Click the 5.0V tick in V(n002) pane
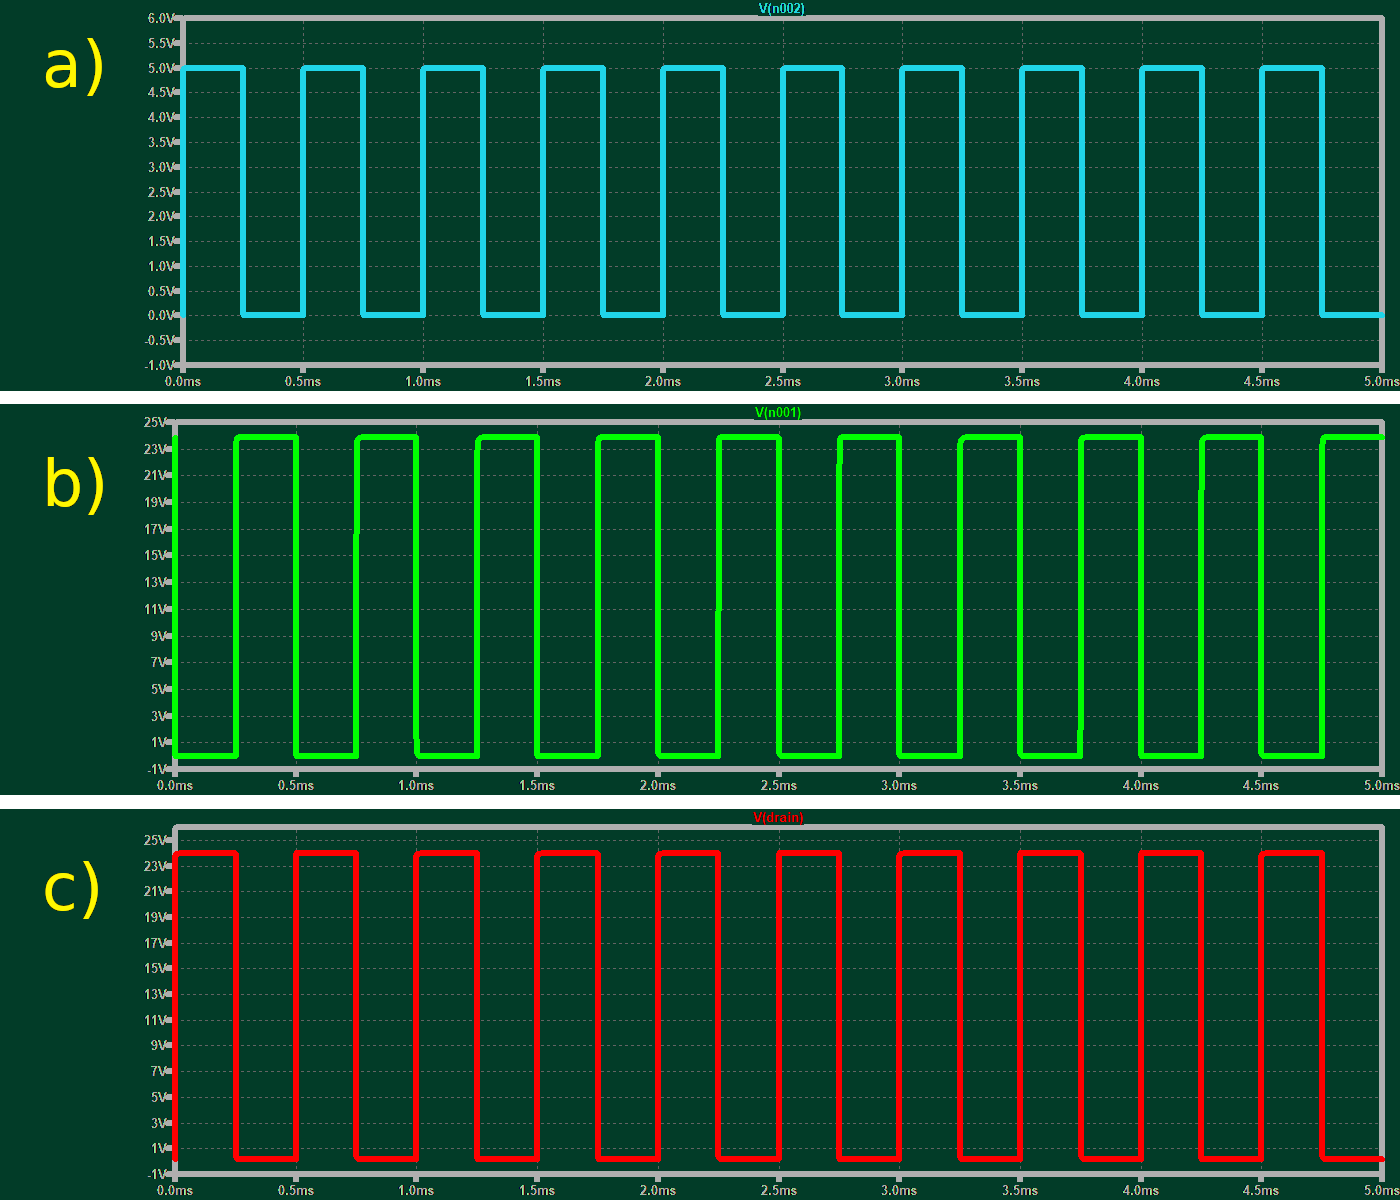Image resolution: width=1400 pixels, height=1200 pixels. 163,69
